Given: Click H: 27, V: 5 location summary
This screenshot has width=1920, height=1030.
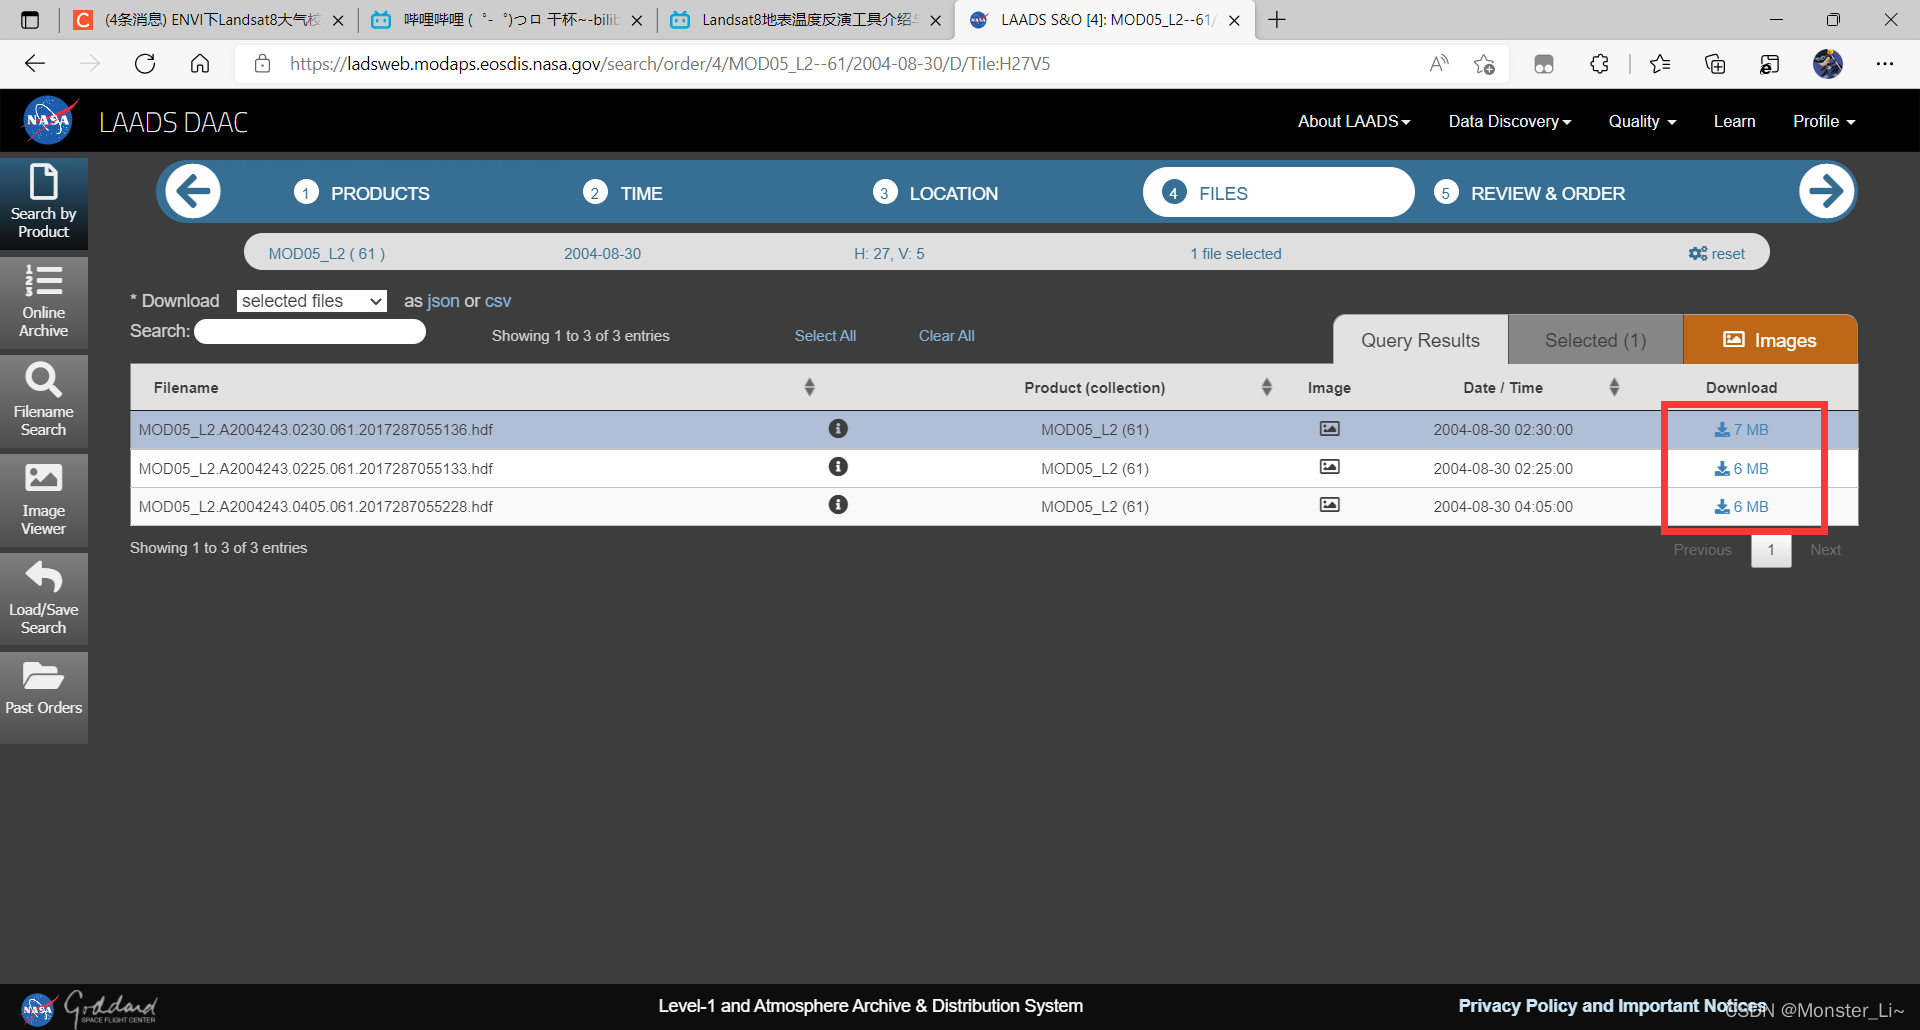Looking at the screenshot, I should (x=889, y=254).
